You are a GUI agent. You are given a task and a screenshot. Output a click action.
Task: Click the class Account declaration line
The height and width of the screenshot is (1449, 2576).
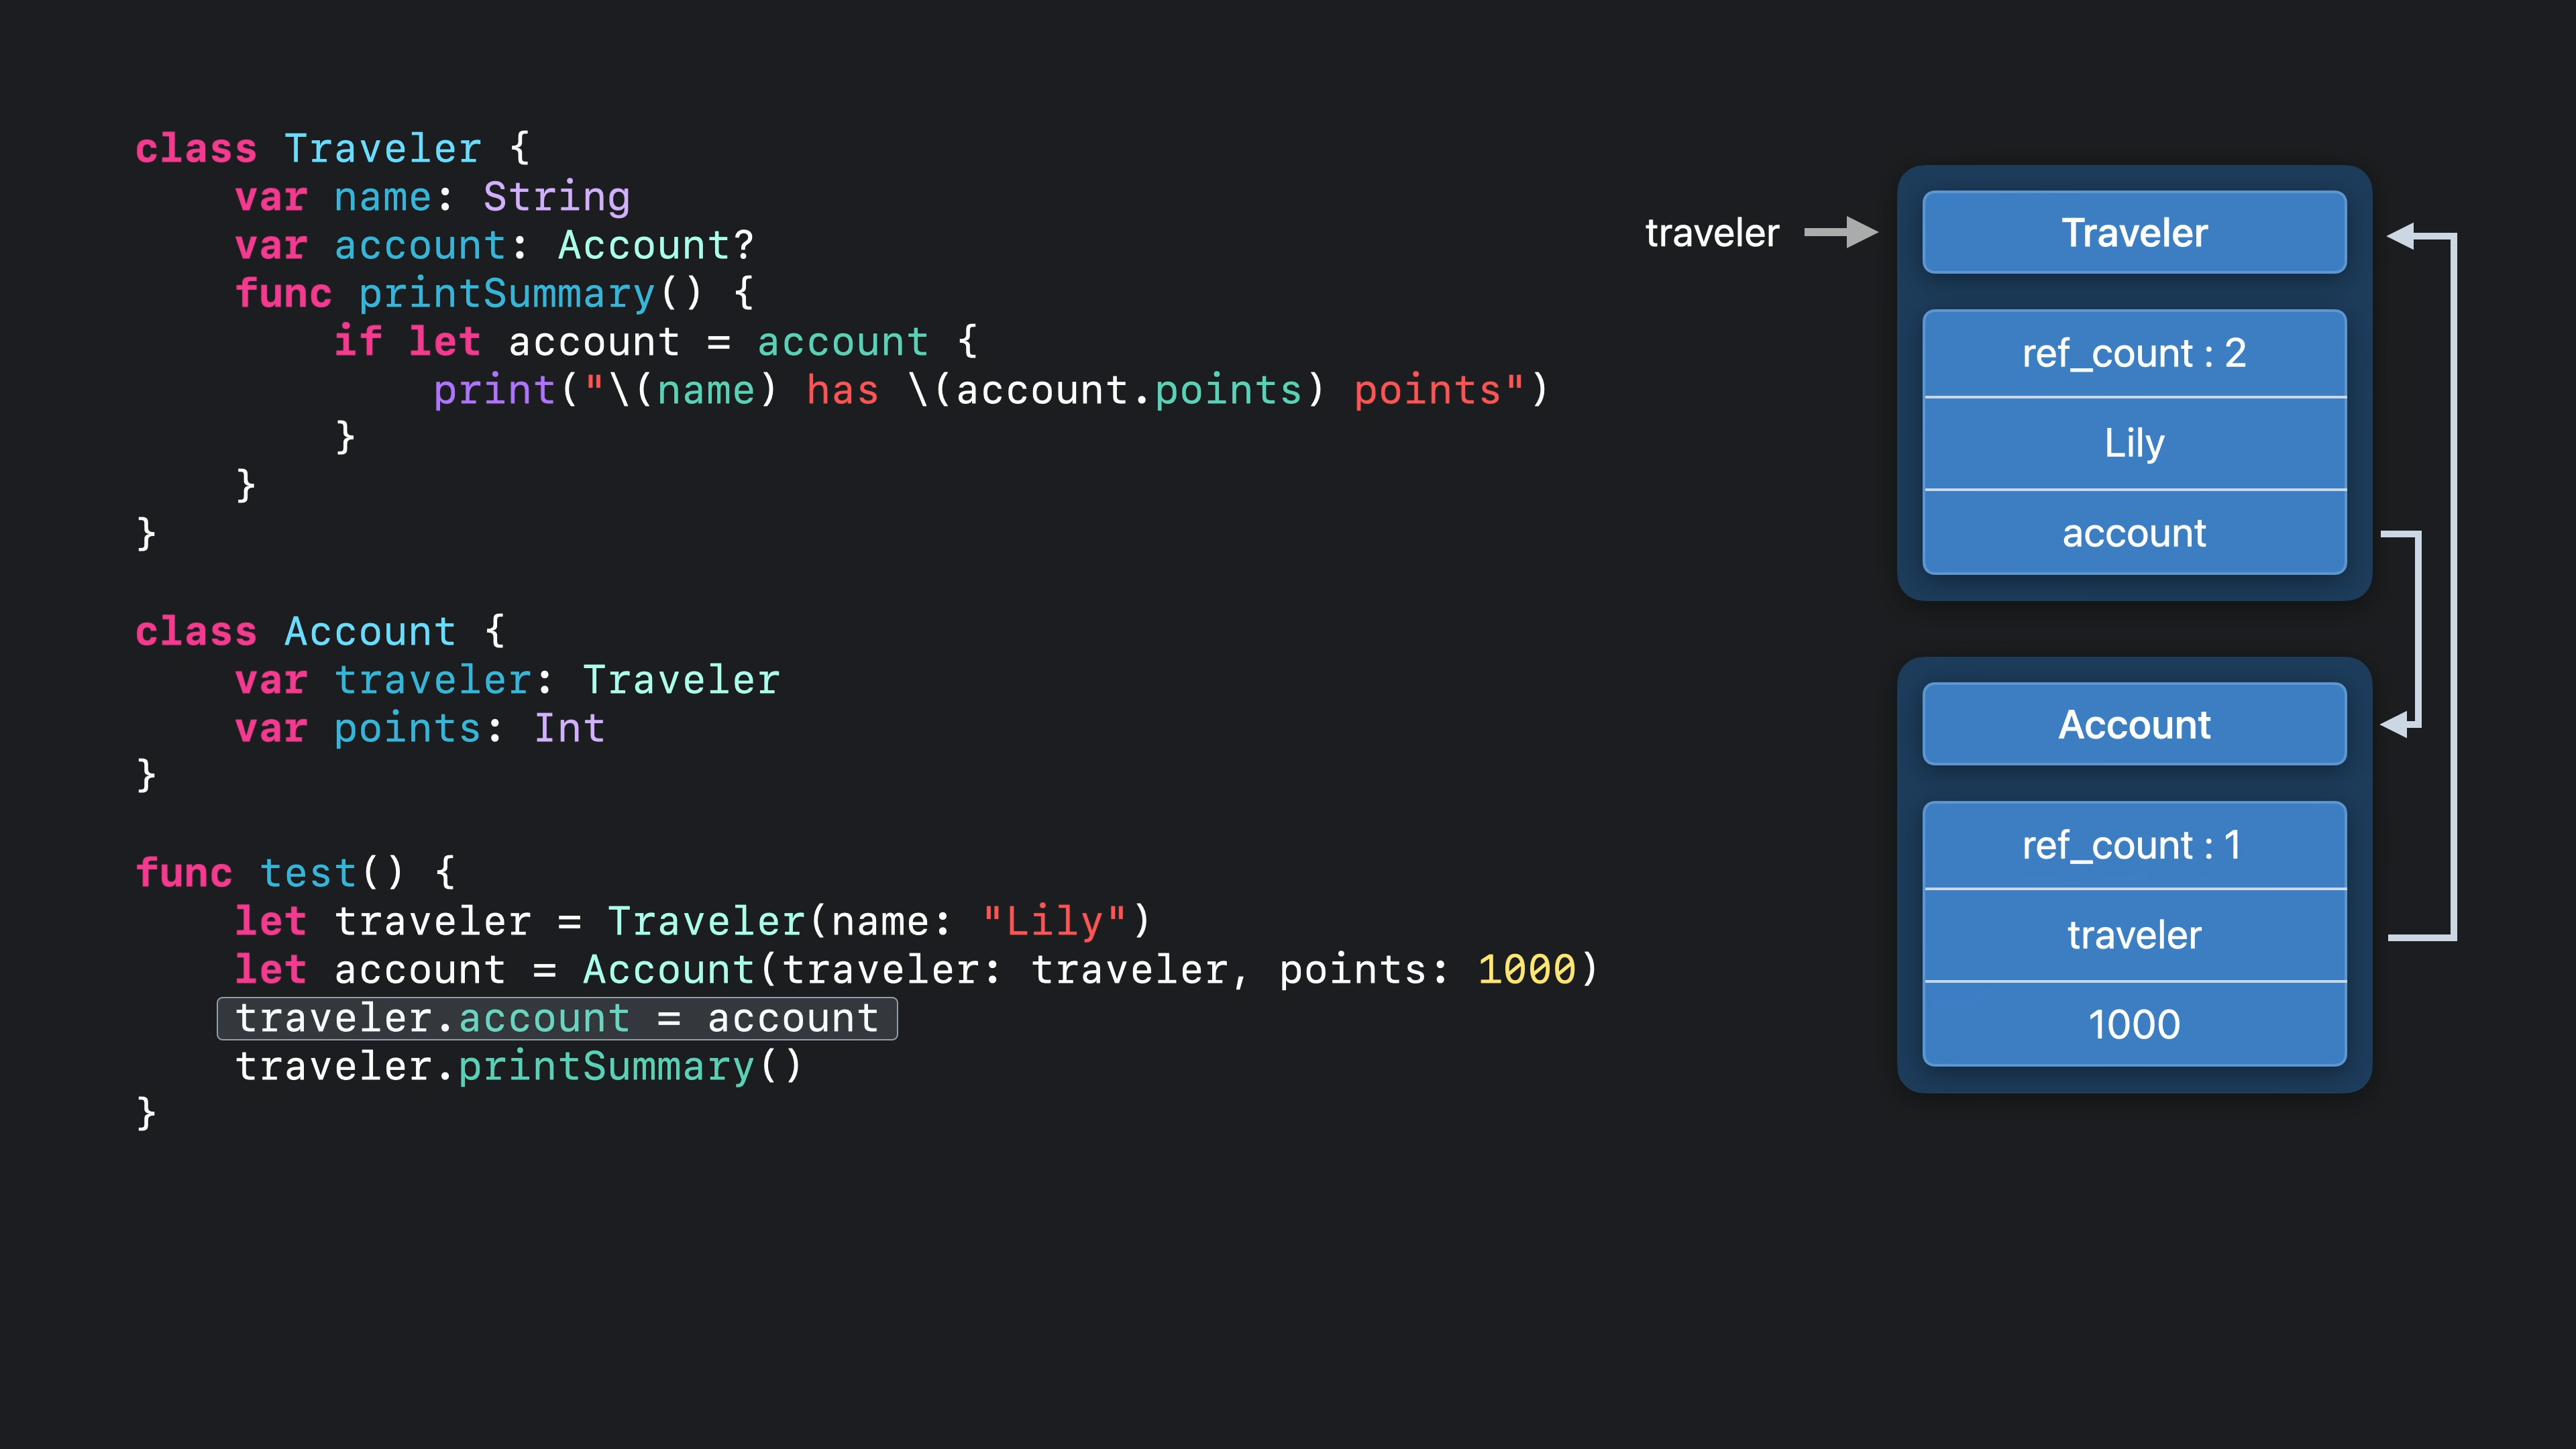pyautogui.click(x=320, y=632)
